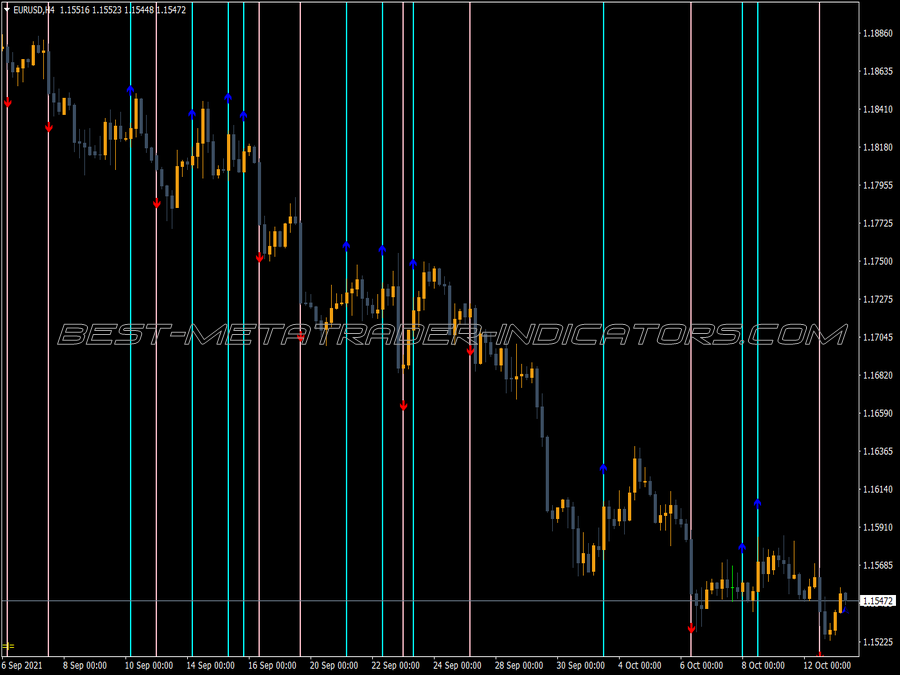Screen dimensions: 900x675
Task: Select the red sell arrow at 24 Sep
Action: pyautogui.click(x=470, y=351)
